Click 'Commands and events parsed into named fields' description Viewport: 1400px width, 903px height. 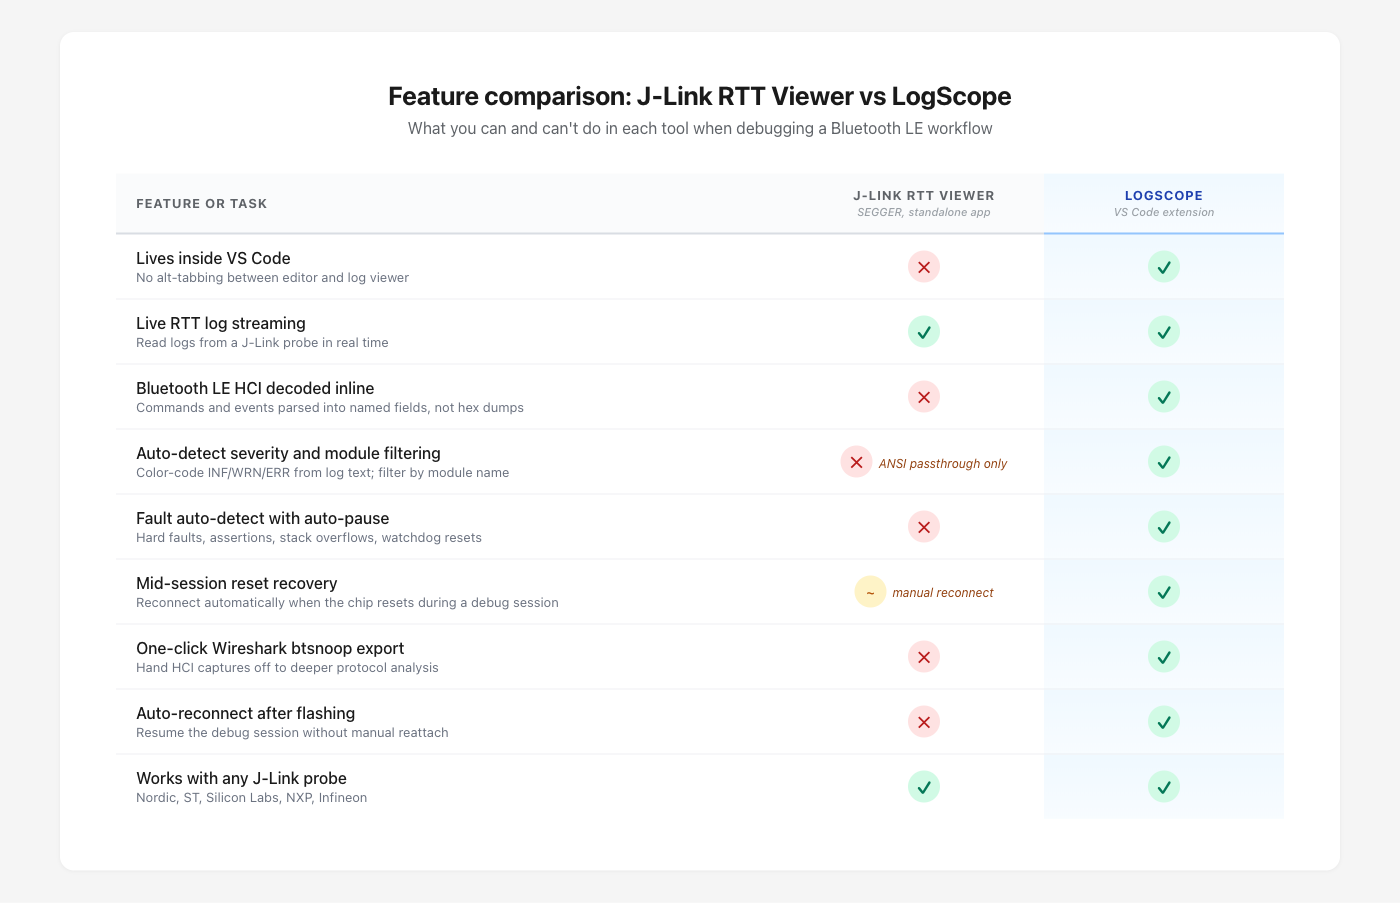pyautogui.click(x=330, y=408)
